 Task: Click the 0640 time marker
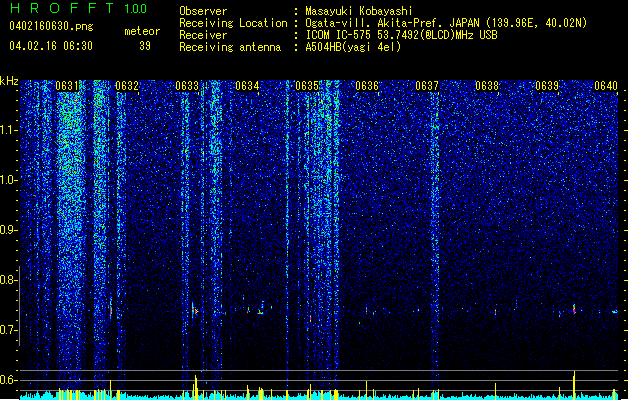point(606,86)
